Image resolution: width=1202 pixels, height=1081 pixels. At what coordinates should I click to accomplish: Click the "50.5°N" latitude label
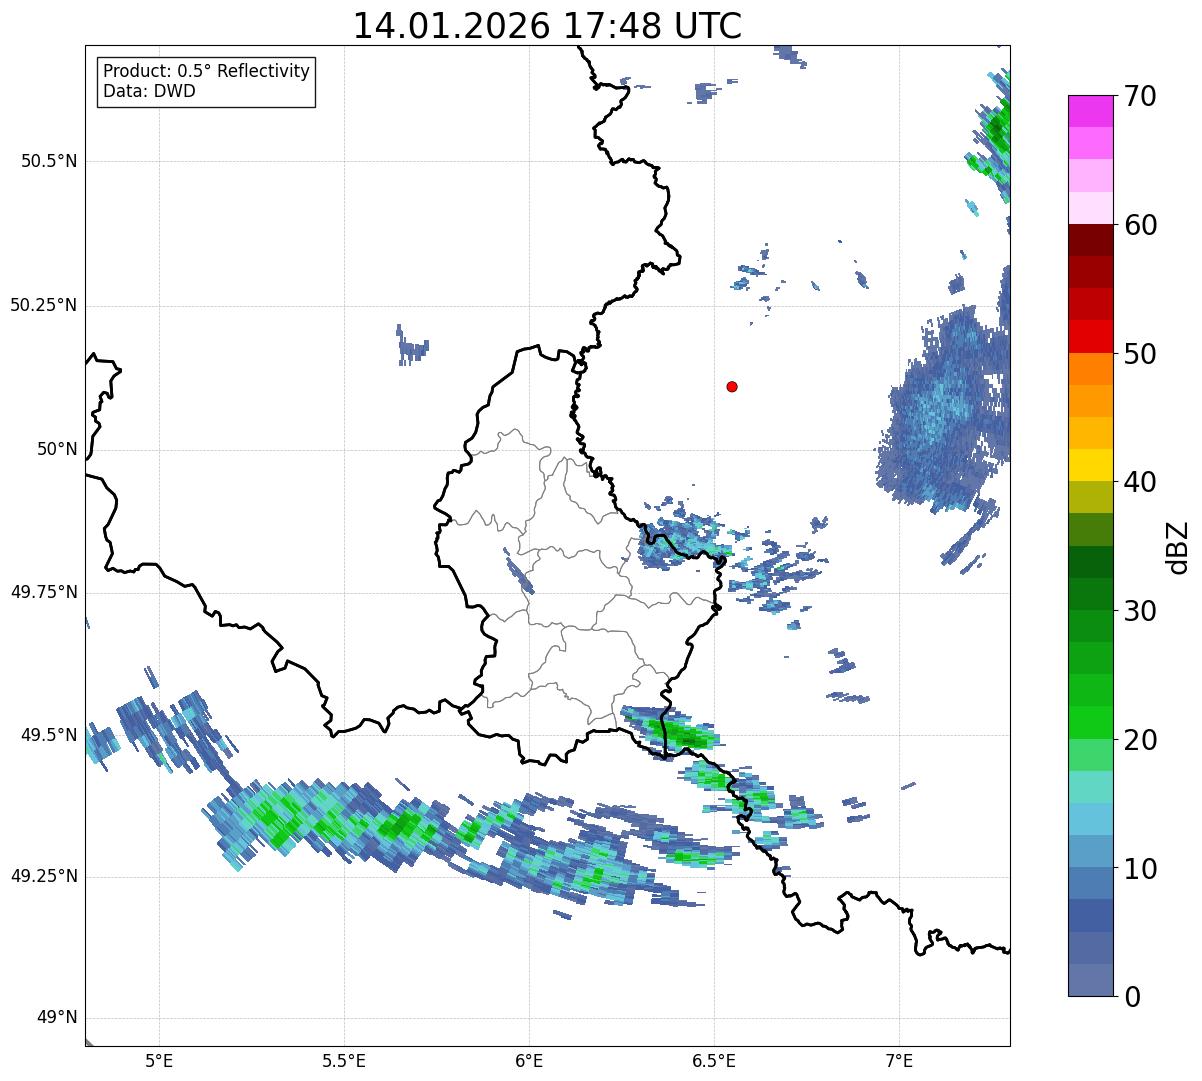pyautogui.click(x=48, y=161)
